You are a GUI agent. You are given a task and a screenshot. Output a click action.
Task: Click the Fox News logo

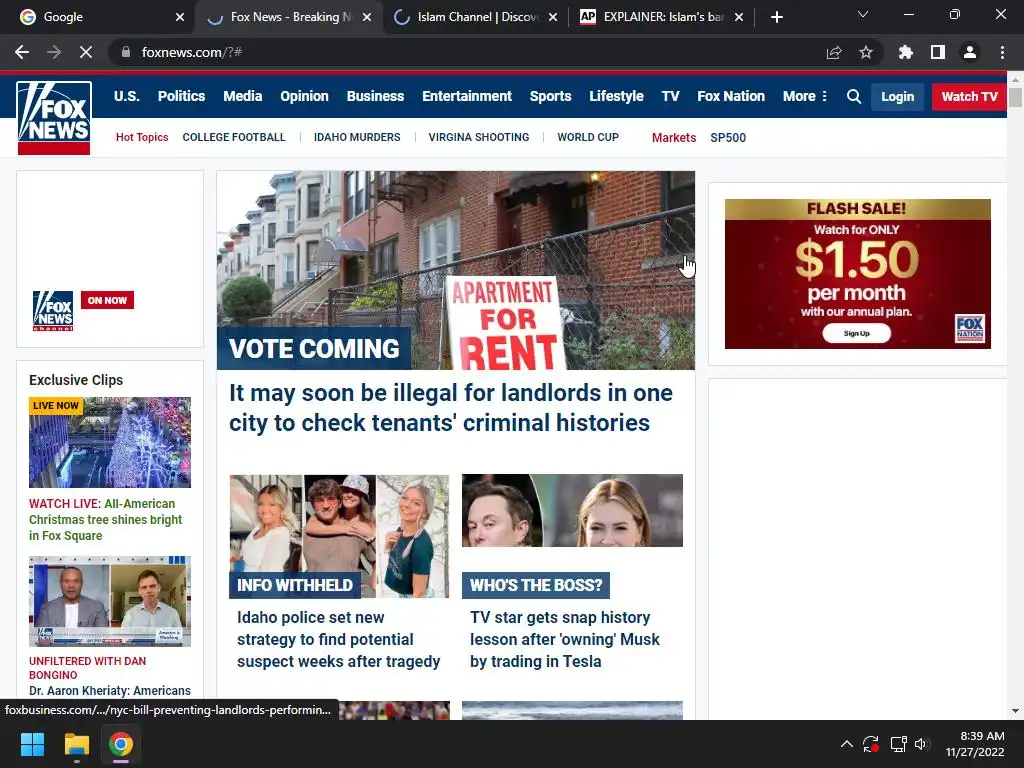tap(54, 118)
